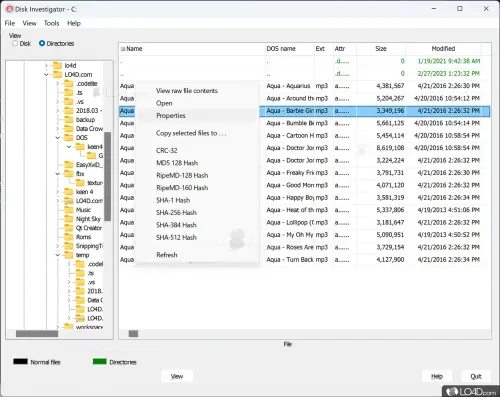Sort by the Modified column header
Image resolution: width=500 pixels, height=397 pixels.
pos(443,49)
